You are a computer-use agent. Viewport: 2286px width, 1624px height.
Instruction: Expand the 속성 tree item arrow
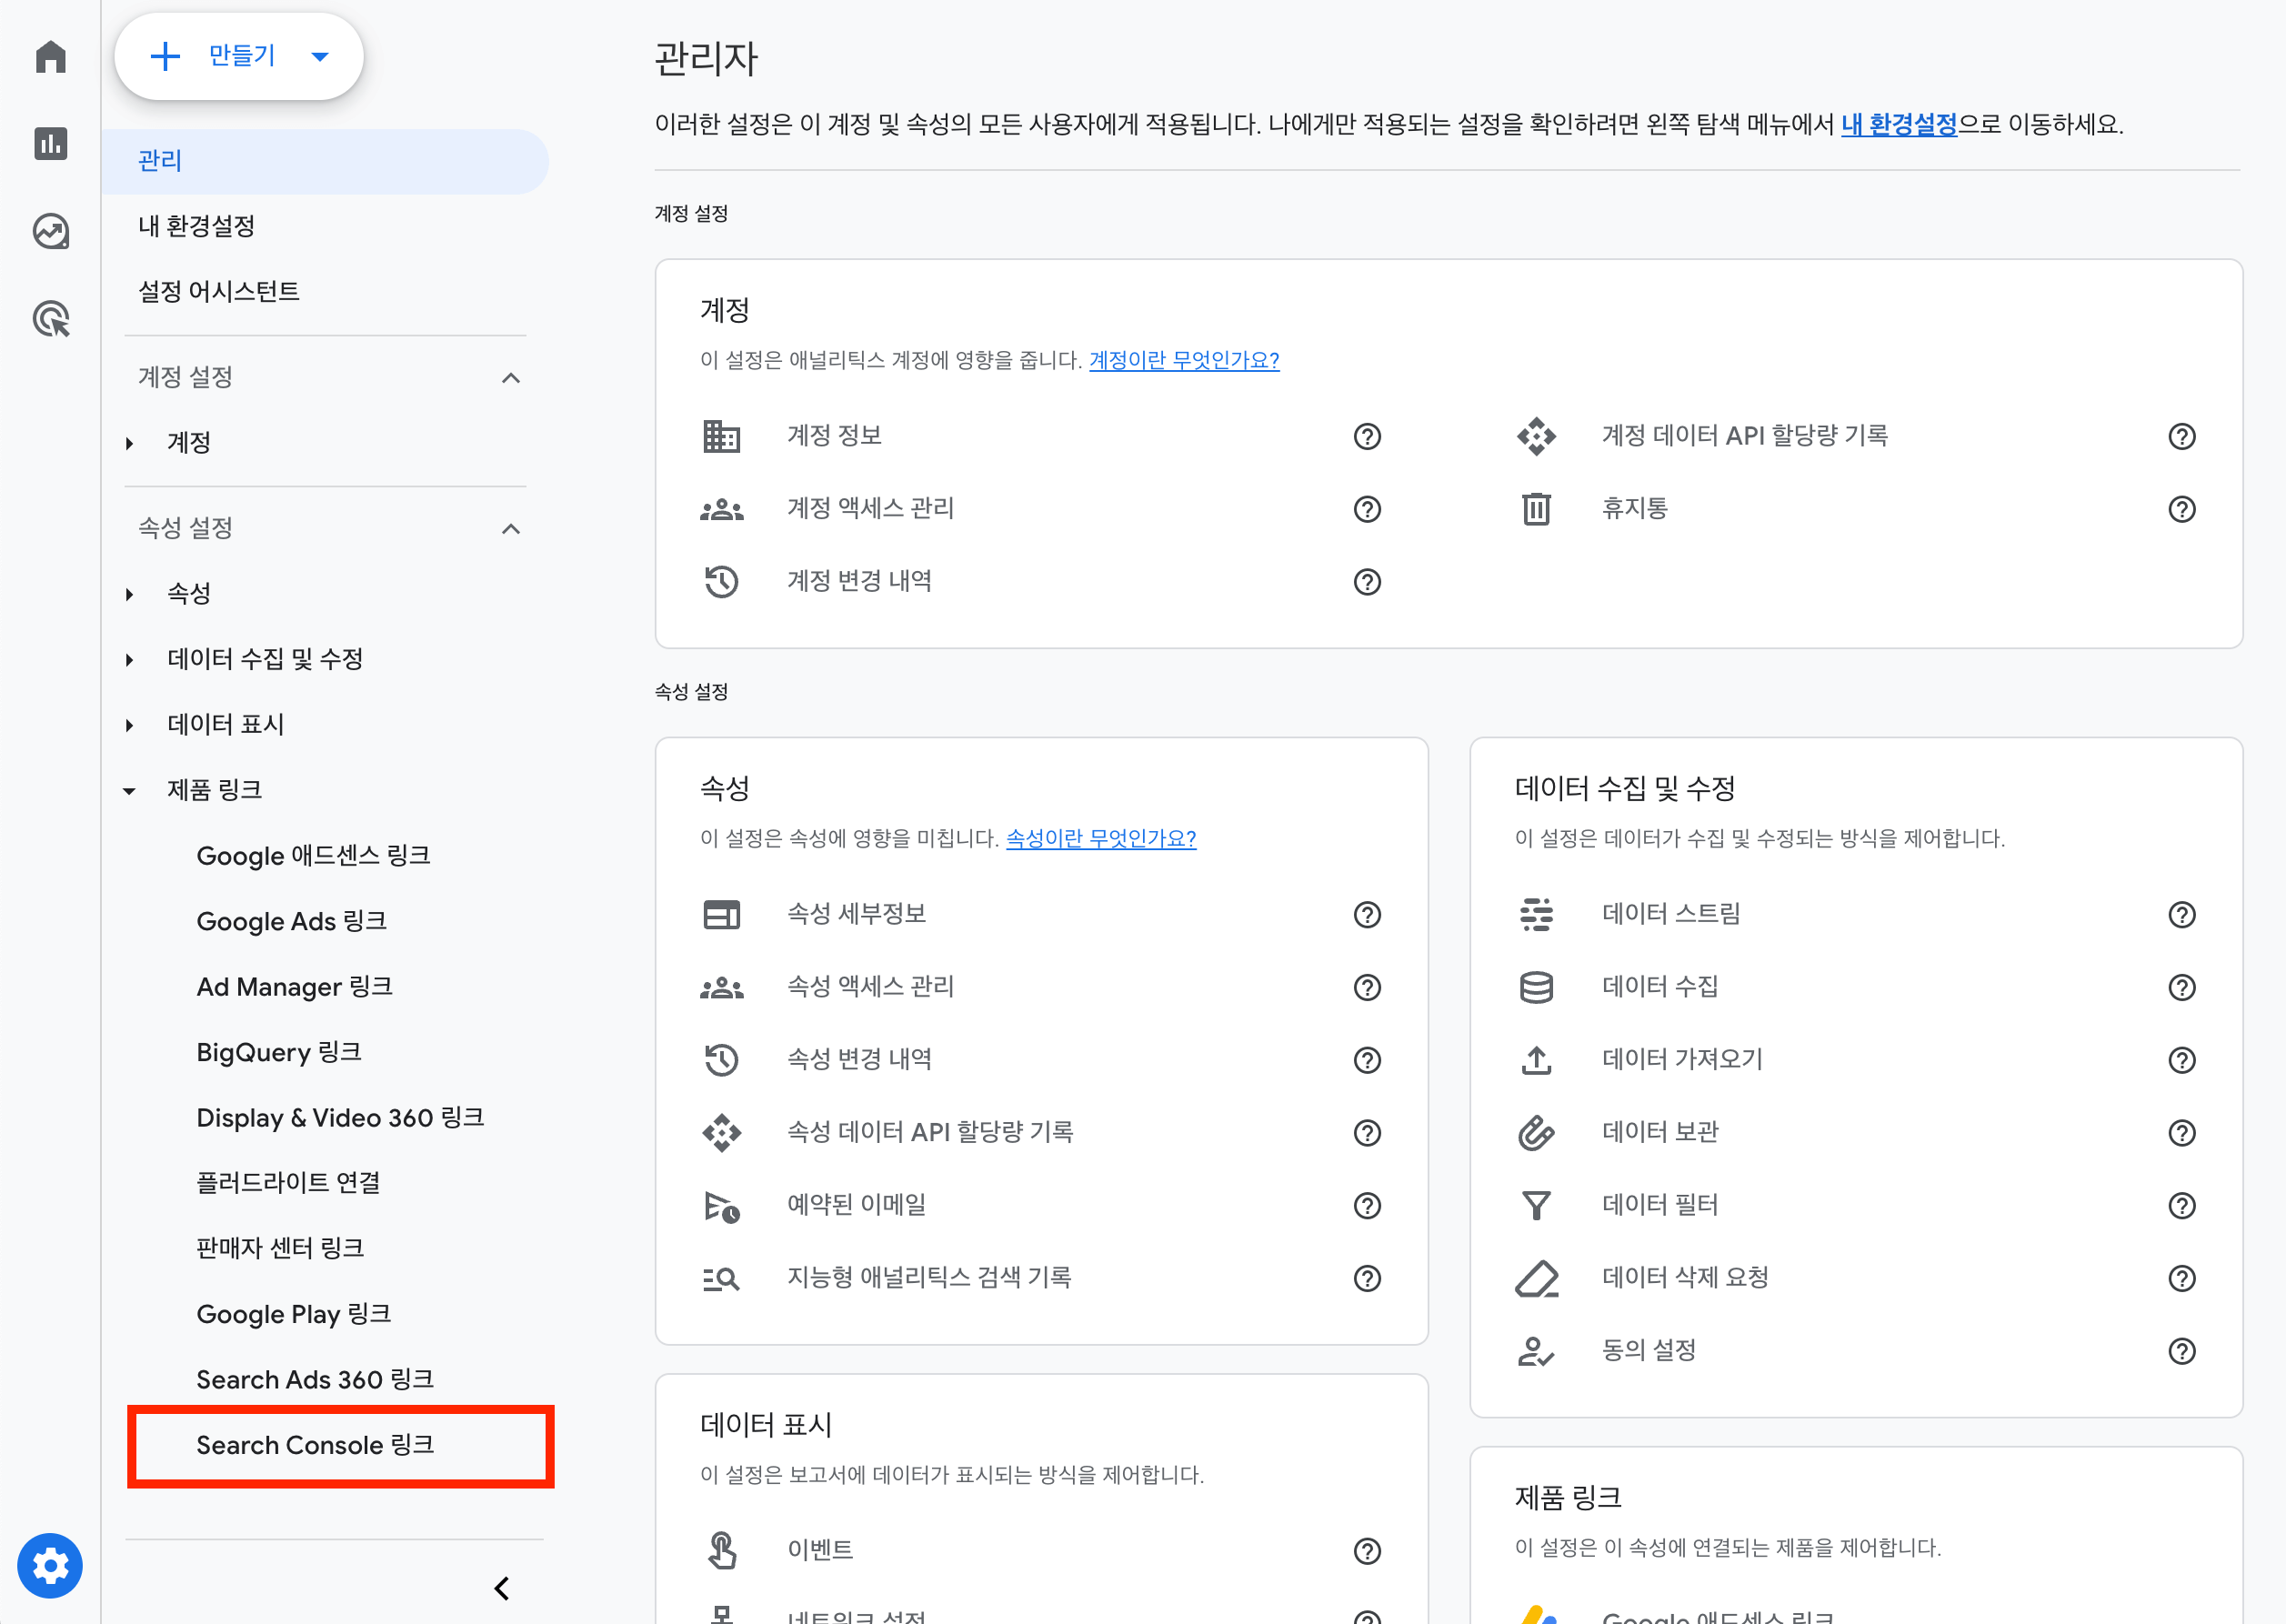tap(129, 594)
